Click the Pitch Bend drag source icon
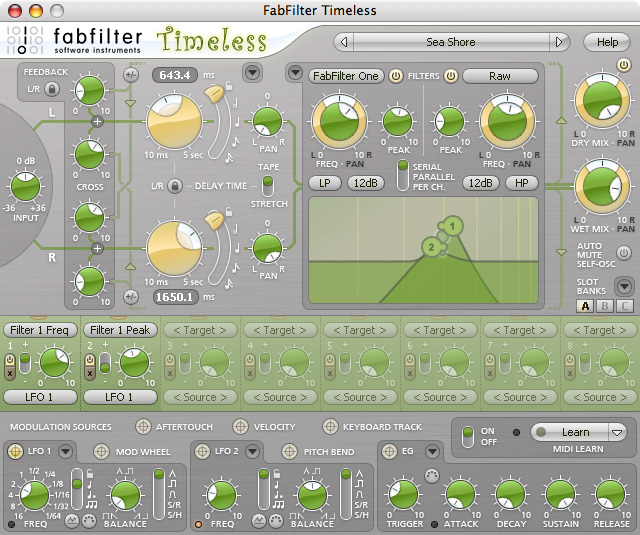The image size is (640, 535). pyautogui.click(x=289, y=451)
